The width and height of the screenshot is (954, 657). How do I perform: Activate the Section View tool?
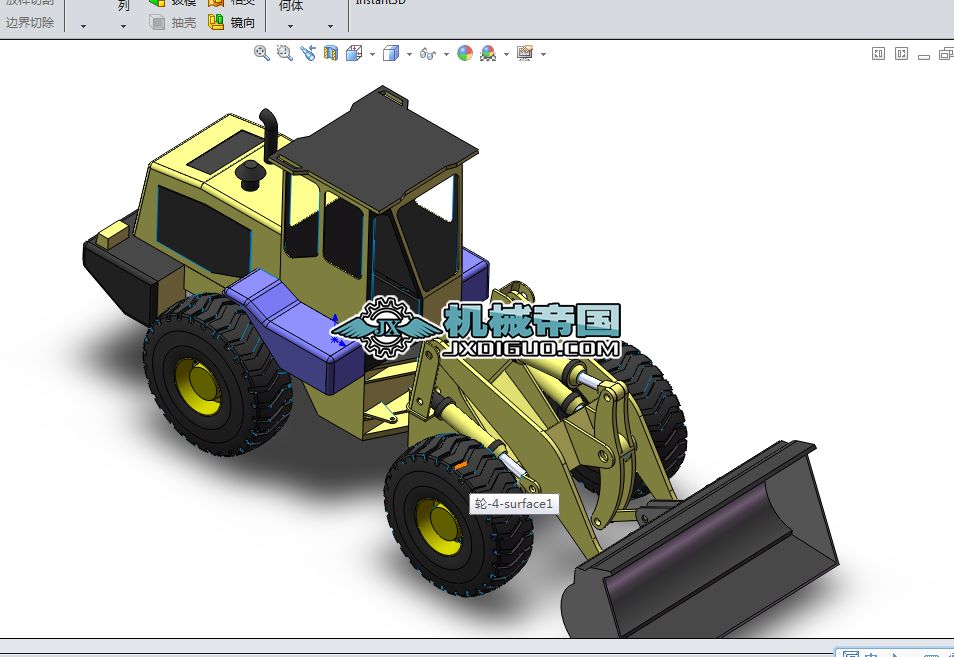(330, 54)
